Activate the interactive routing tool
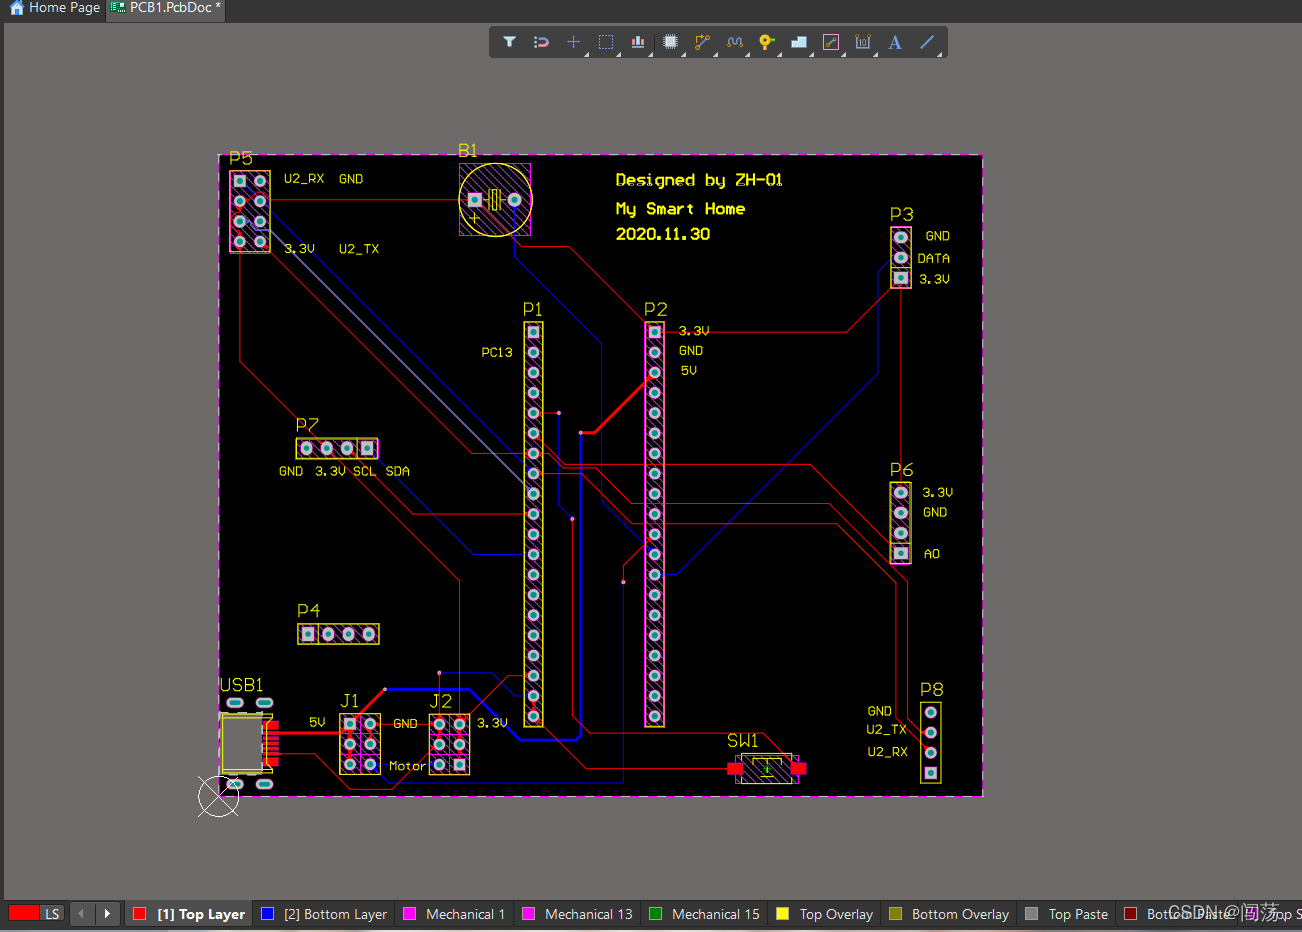Screen dimensions: 1302x932 pyautogui.click(x=702, y=42)
